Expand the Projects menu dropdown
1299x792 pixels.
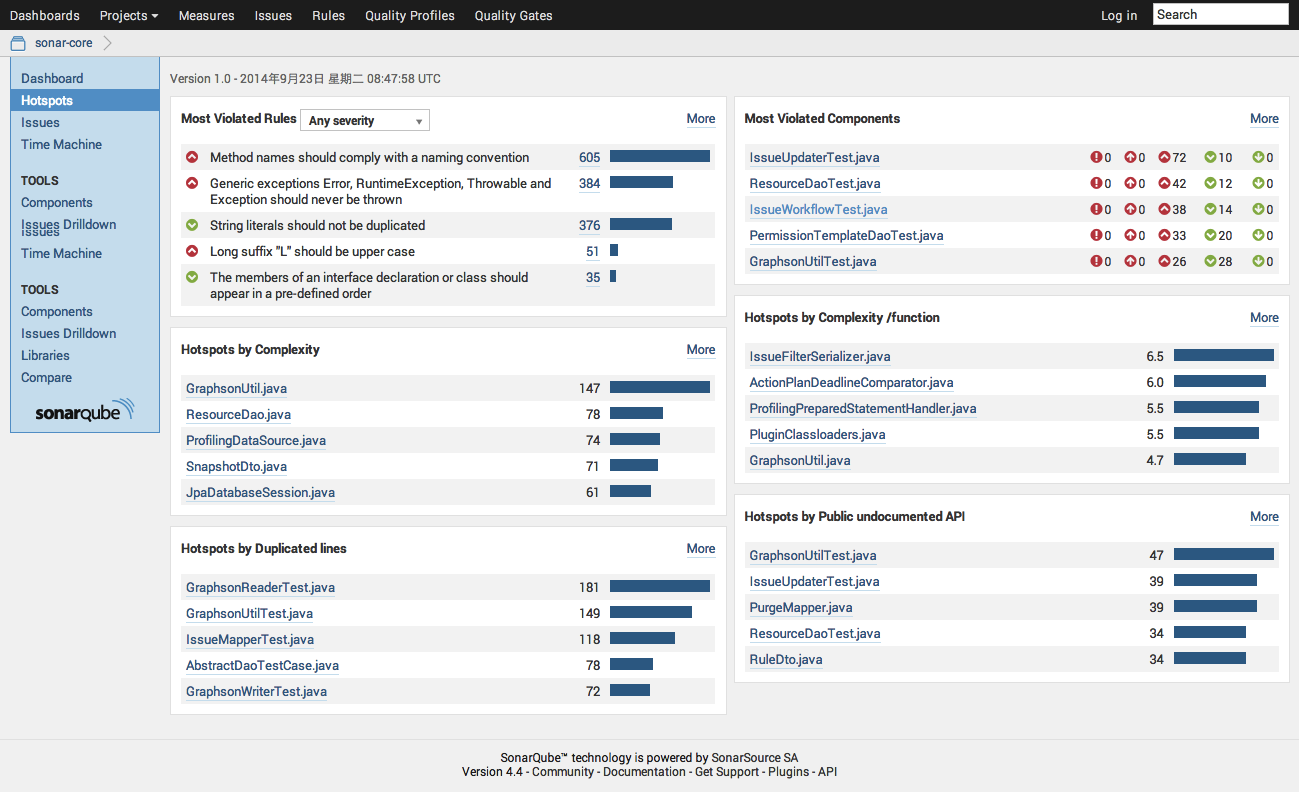coord(128,15)
